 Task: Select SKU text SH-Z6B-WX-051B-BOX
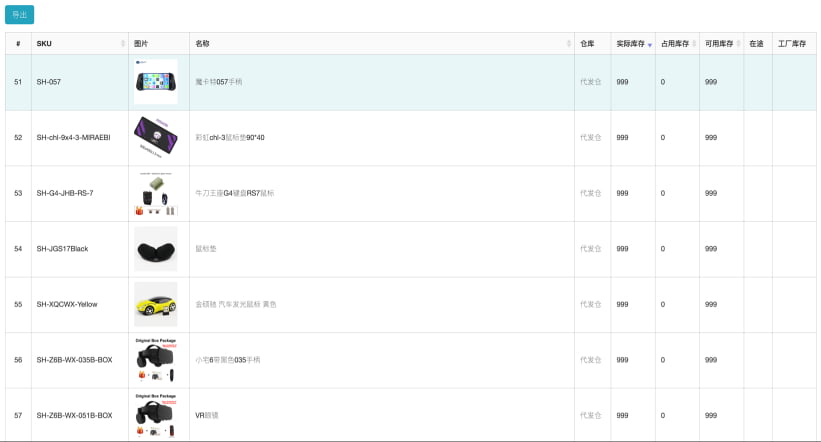[74, 415]
